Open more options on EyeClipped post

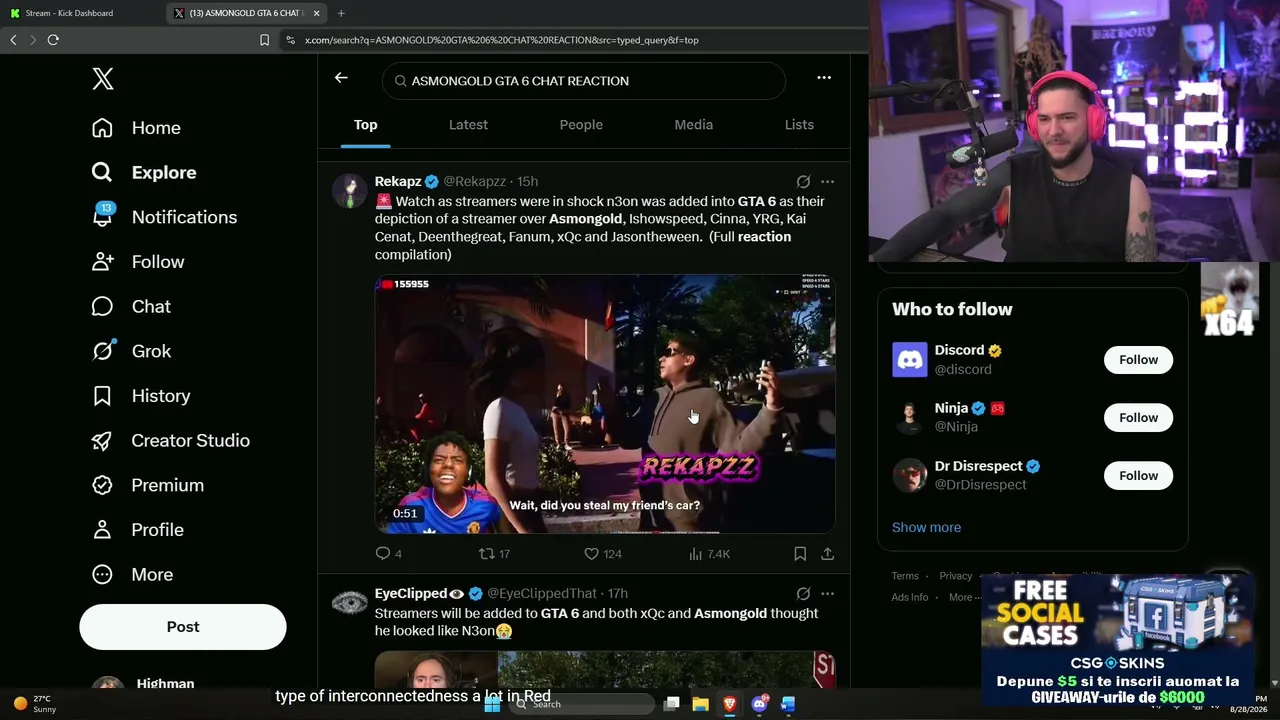click(x=827, y=593)
